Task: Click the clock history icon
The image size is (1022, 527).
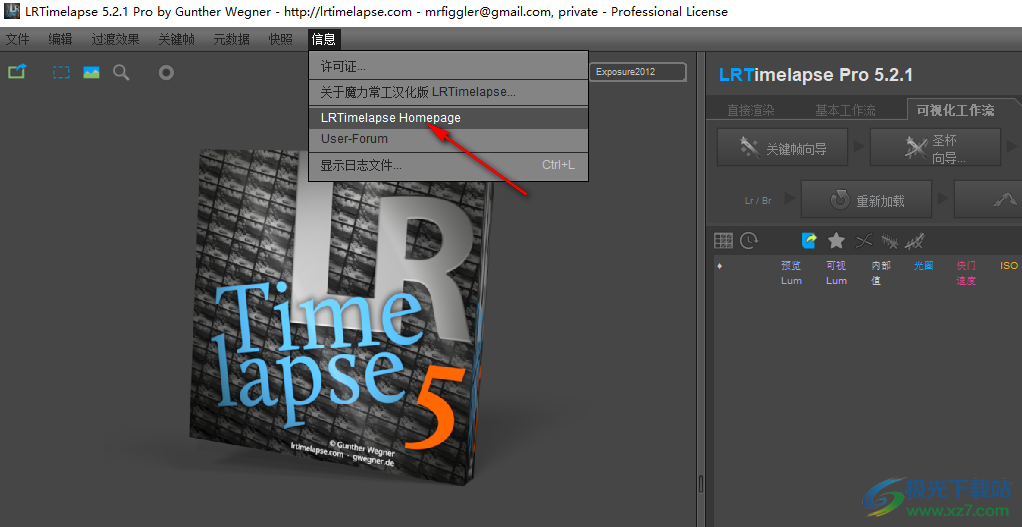Action: tap(749, 240)
